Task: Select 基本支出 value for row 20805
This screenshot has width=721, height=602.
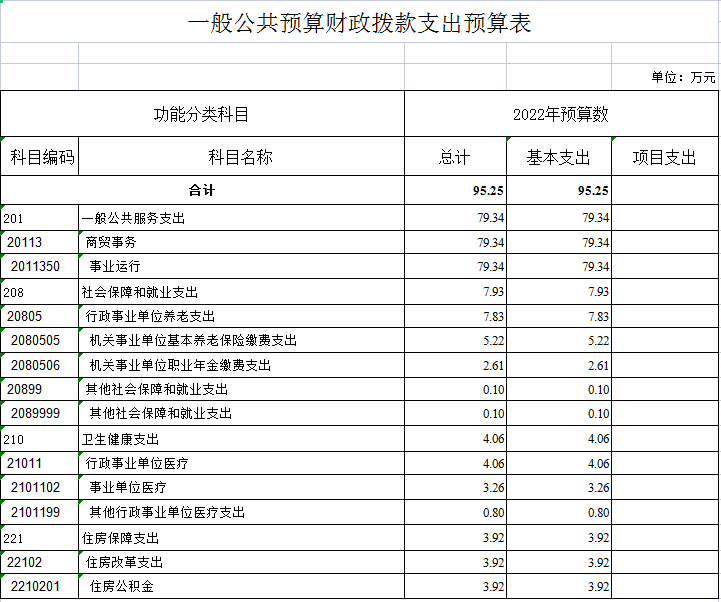Action: (x=559, y=316)
